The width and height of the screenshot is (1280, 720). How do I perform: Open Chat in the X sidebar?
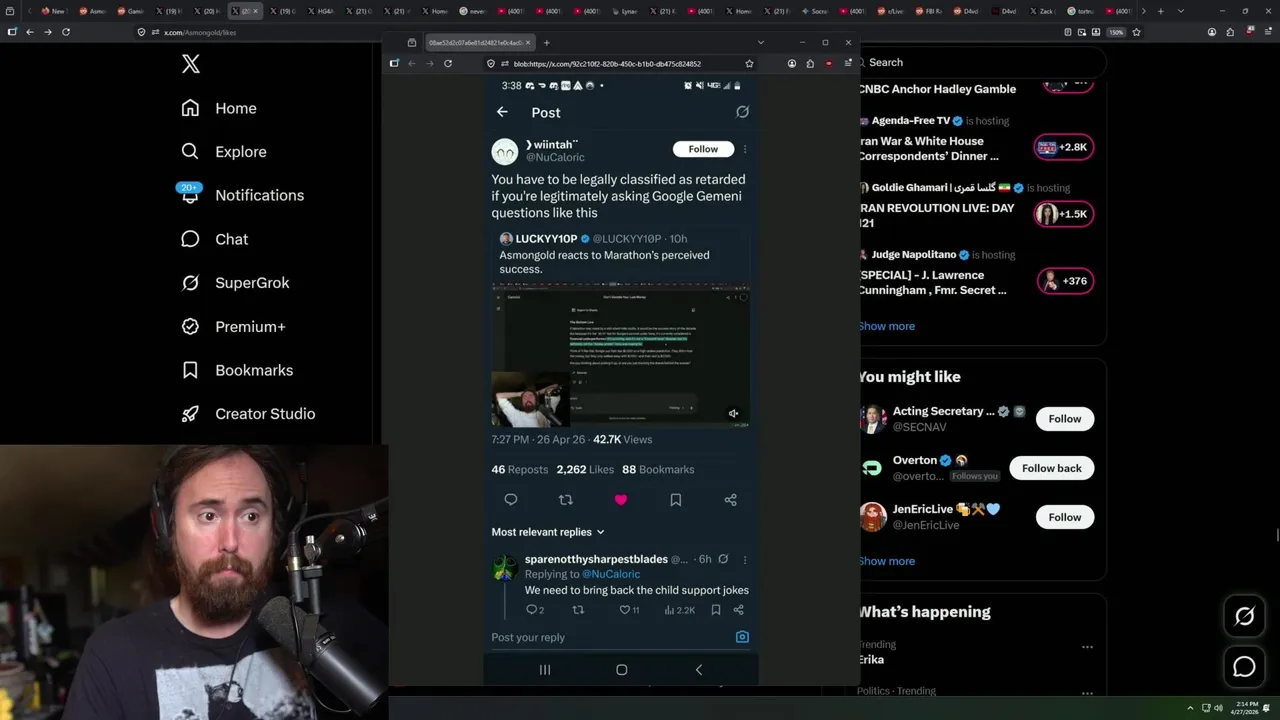(x=214, y=239)
